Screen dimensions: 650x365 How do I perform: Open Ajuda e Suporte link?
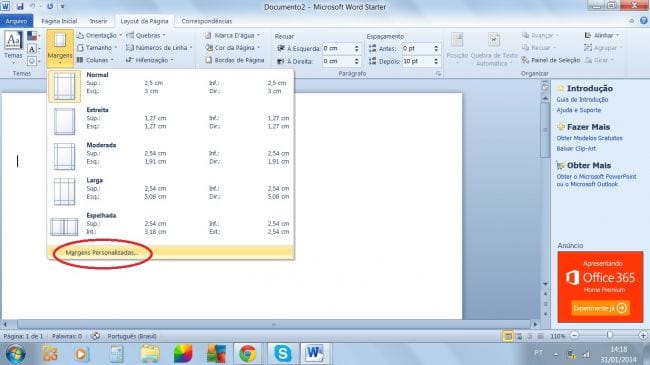(x=578, y=110)
